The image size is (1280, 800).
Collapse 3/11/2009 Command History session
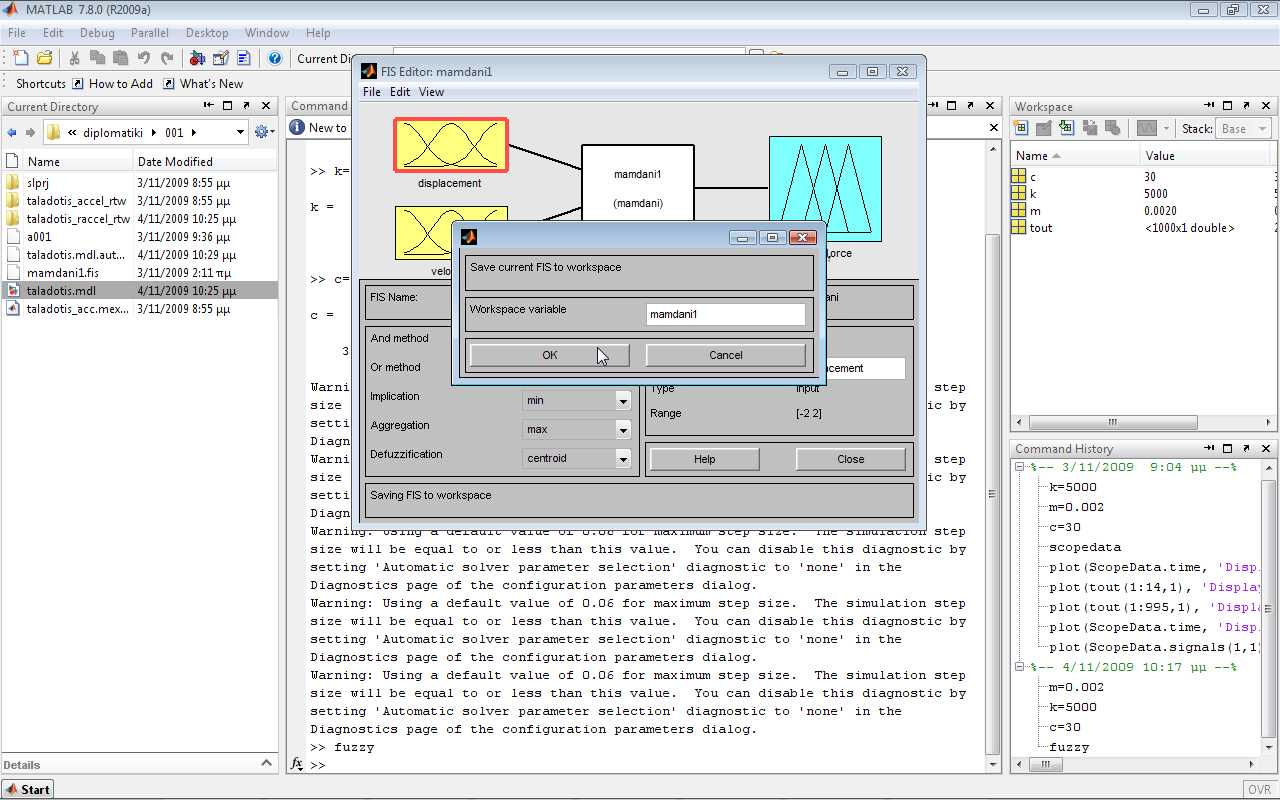tap(1019, 467)
